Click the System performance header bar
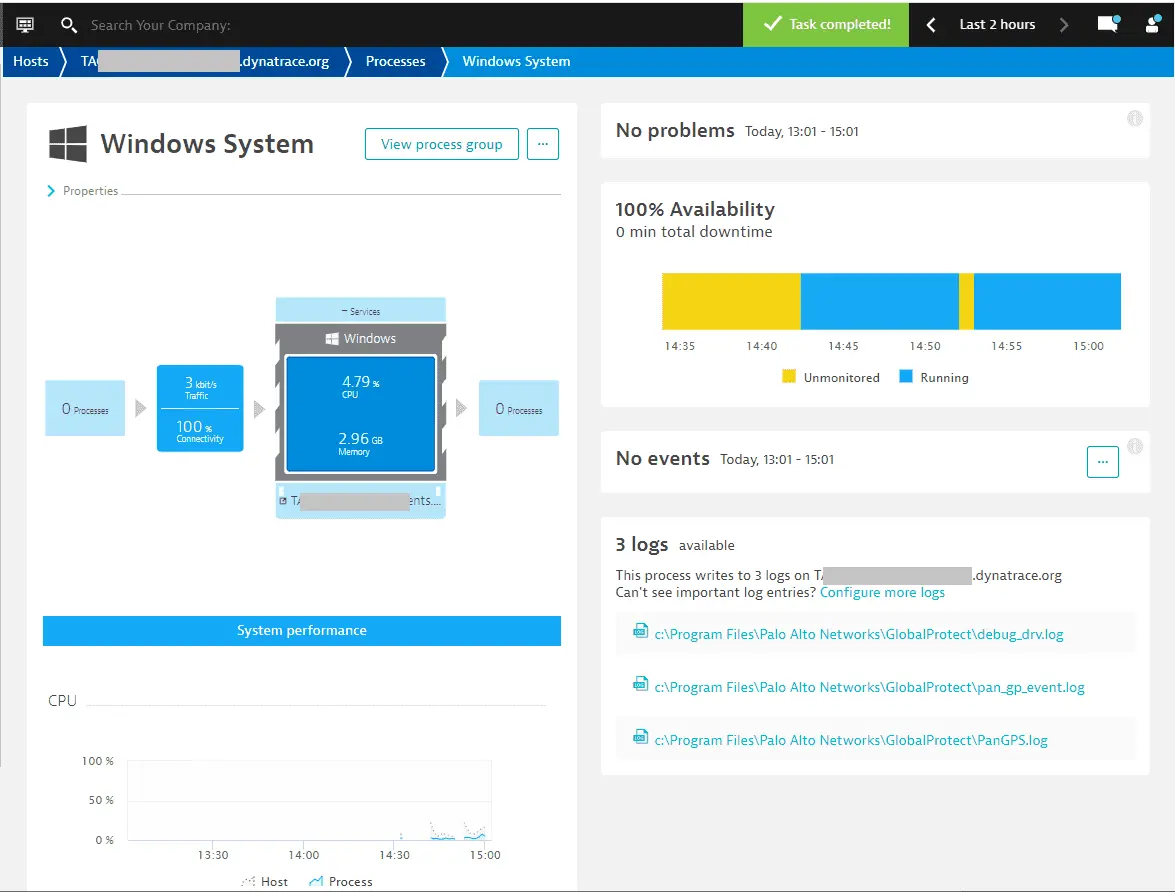Viewport: 1175px width, 892px height. click(x=301, y=630)
